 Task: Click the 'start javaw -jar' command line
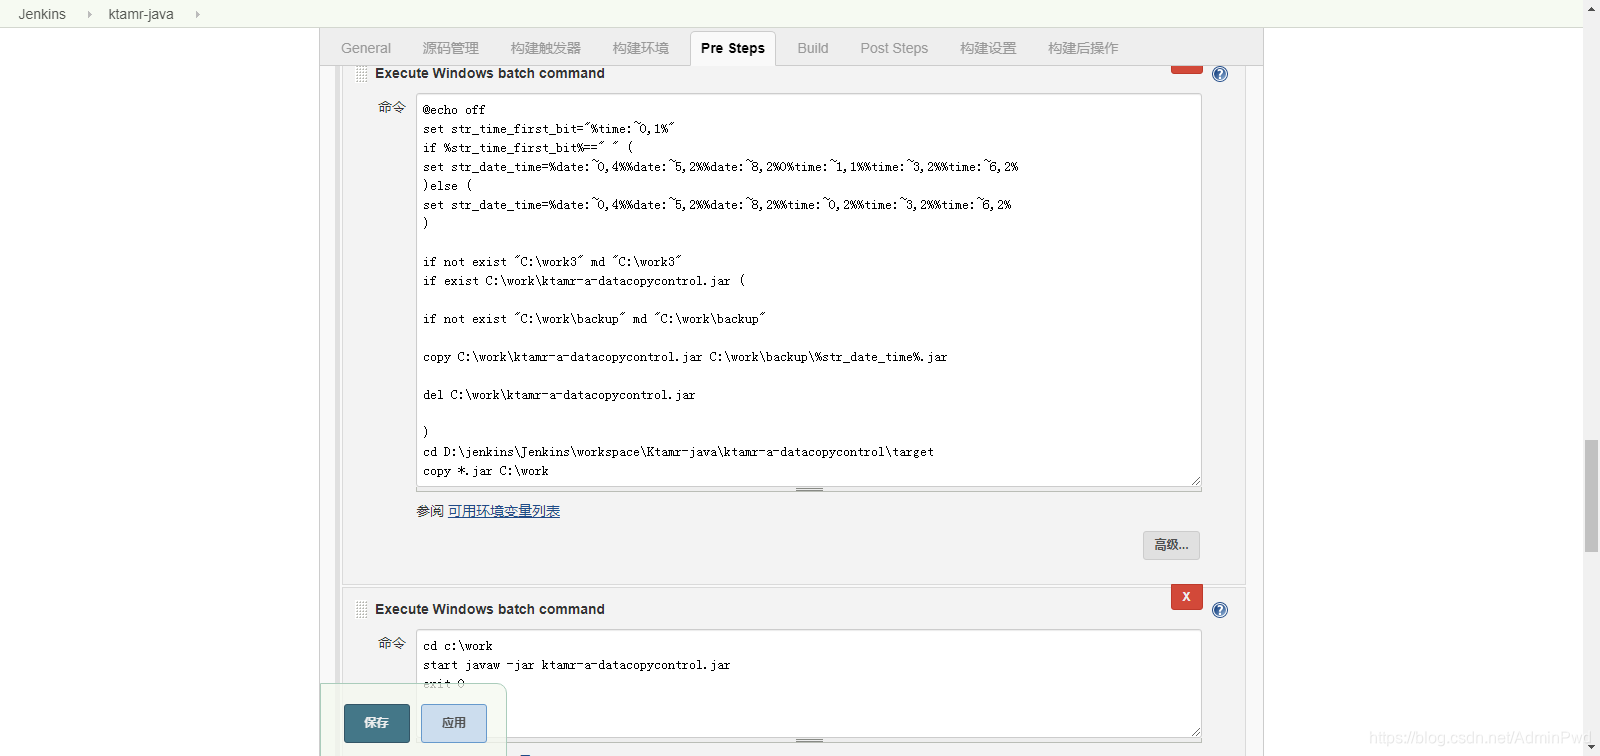point(576,665)
